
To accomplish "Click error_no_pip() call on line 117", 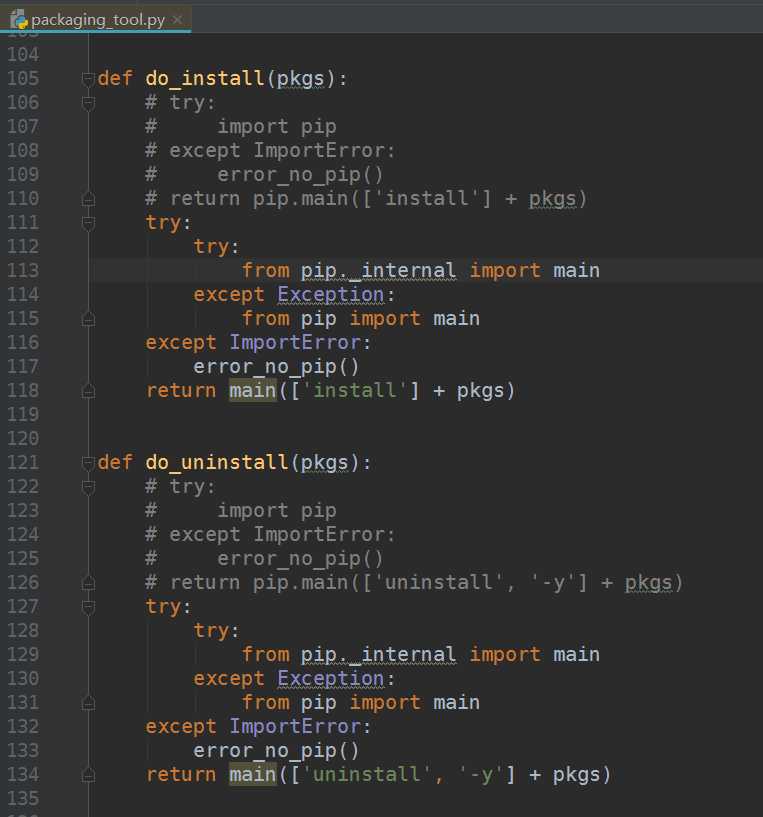I will 276,367.
